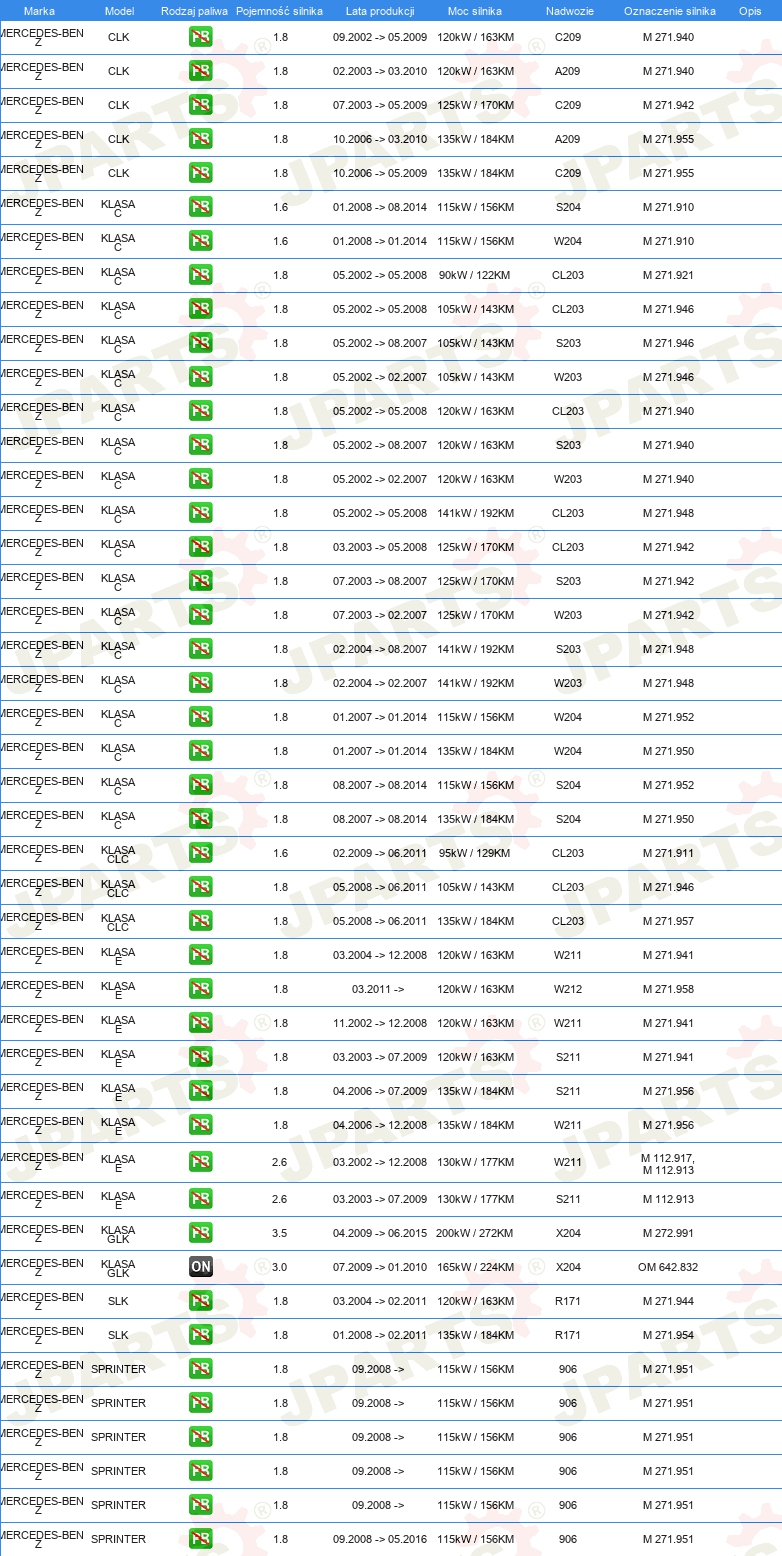The image size is (782, 1556).
Task: Click the 165kW / 224KM power cell
Action: pos(475,1267)
